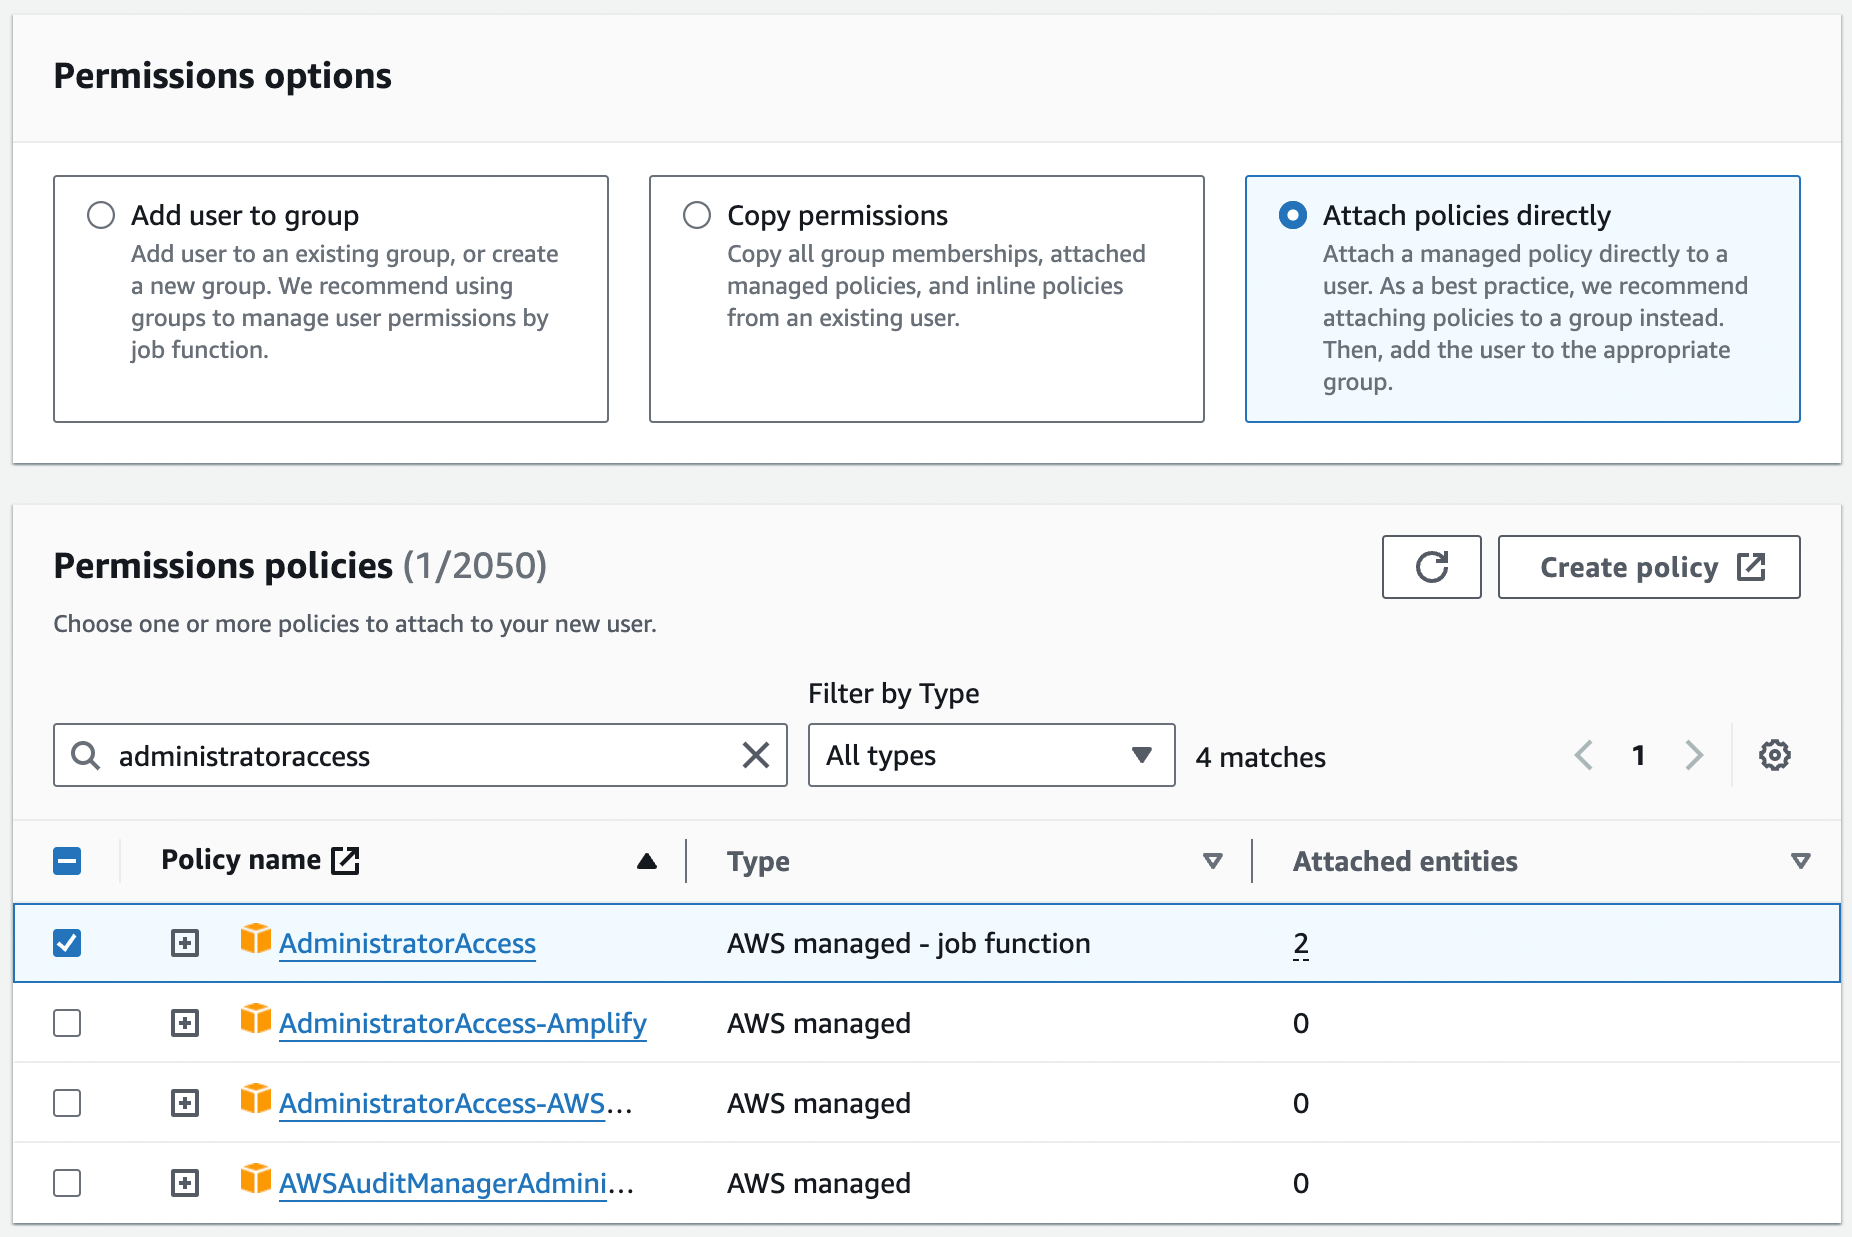Click AWS managed type for AdministratorAccess-Amplify
Image resolution: width=1852 pixels, height=1237 pixels.
point(819,1023)
